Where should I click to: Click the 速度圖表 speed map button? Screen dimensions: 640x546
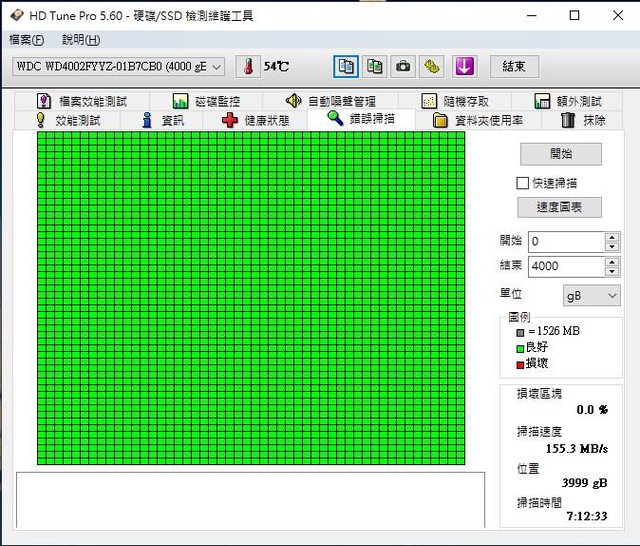[x=559, y=207]
